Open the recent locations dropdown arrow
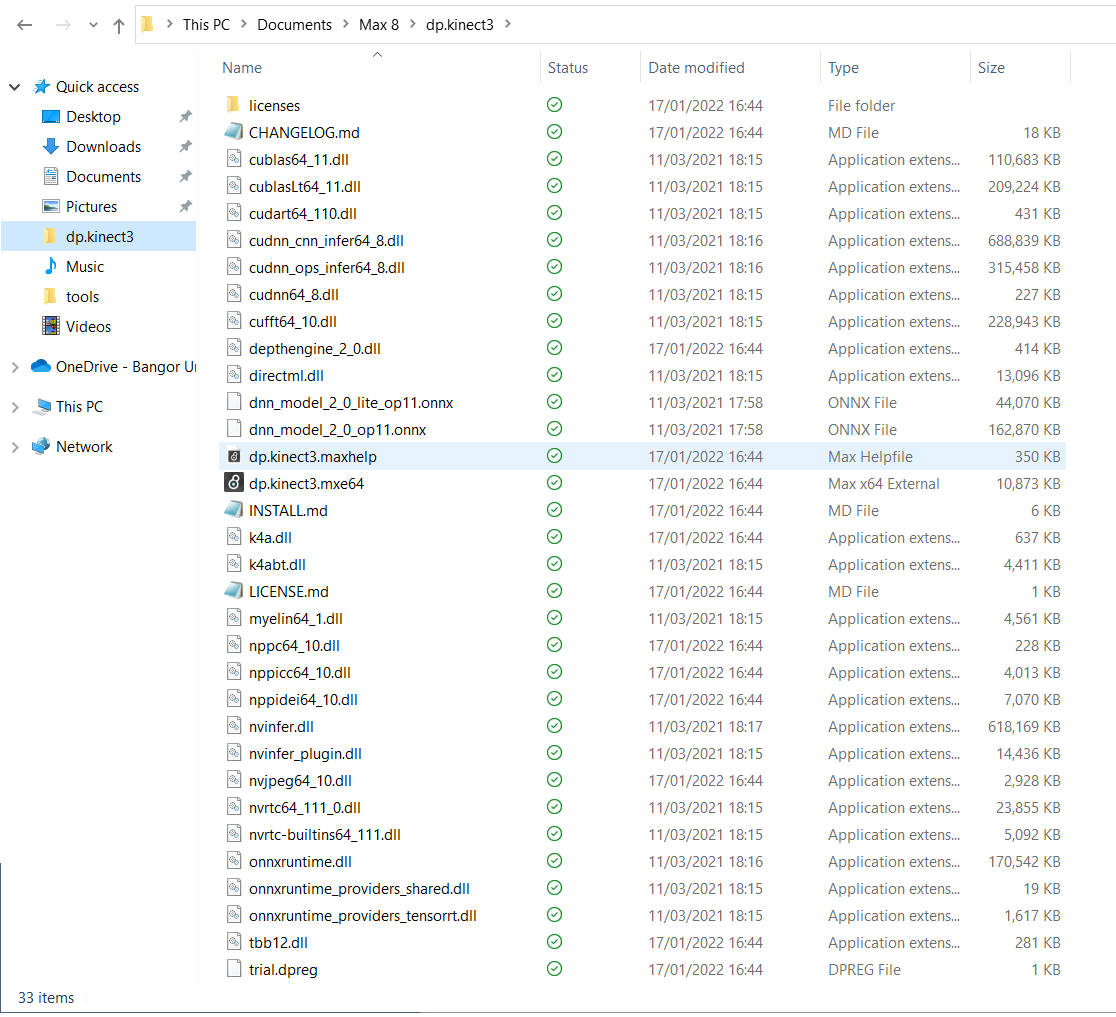The image size is (1116, 1017). tap(93, 25)
